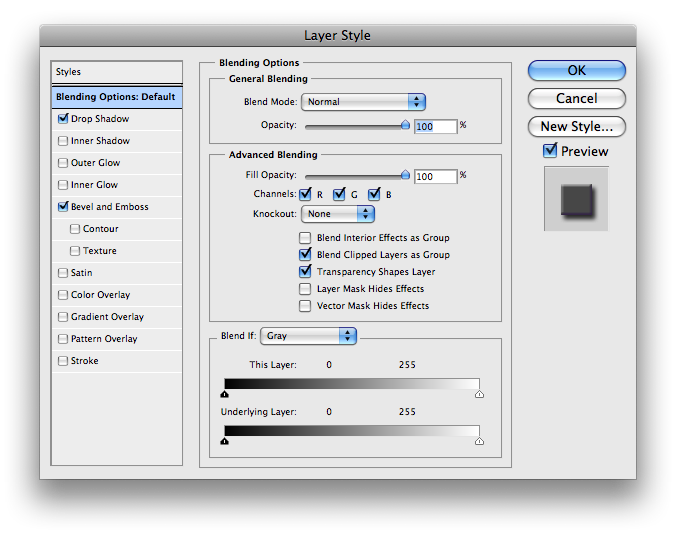Click the Fill Opacity percentage field
This screenshot has width=676, height=534.
[435, 177]
